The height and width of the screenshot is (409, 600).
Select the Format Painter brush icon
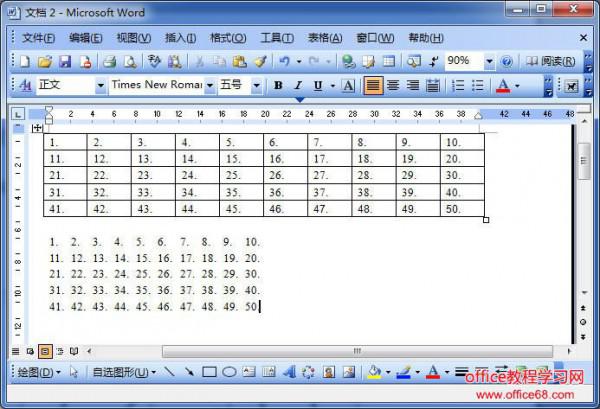tap(260, 61)
